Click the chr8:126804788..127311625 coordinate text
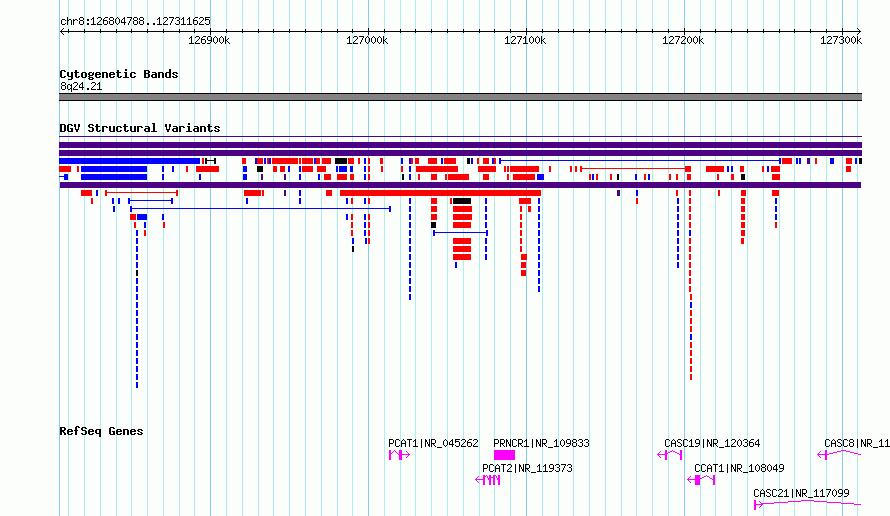 [135, 22]
